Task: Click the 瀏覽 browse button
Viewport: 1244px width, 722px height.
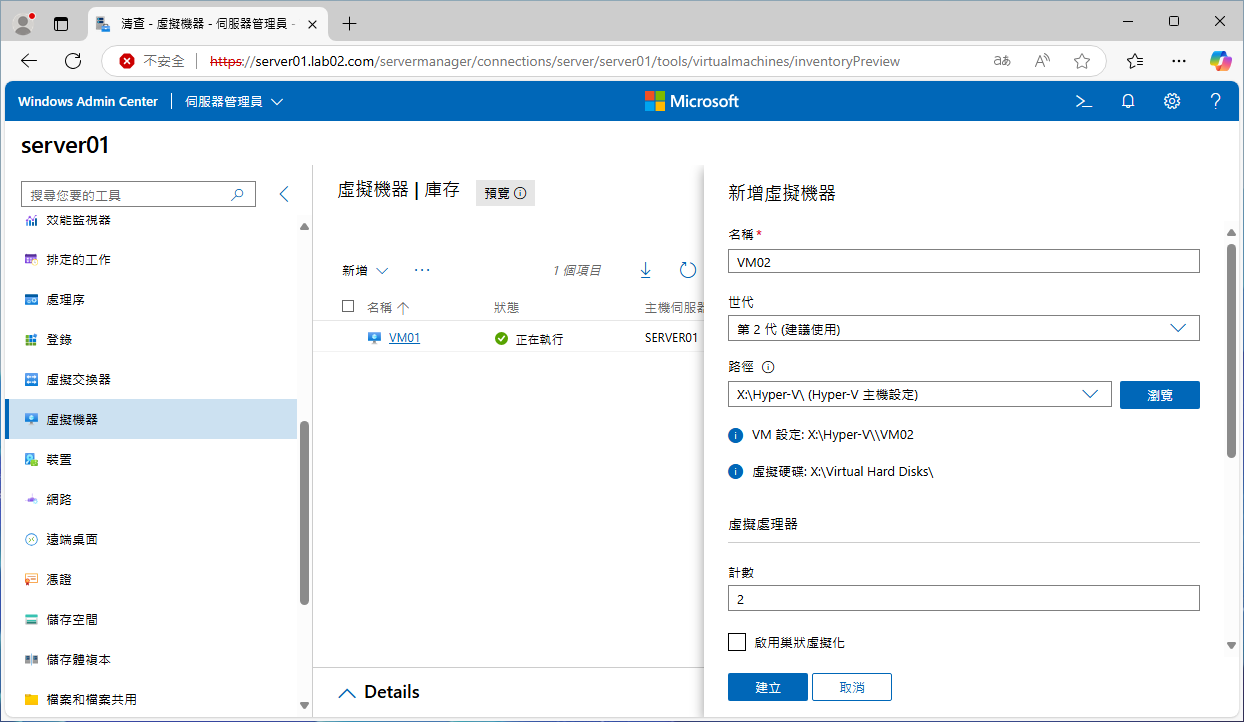Action: point(1160,394)
